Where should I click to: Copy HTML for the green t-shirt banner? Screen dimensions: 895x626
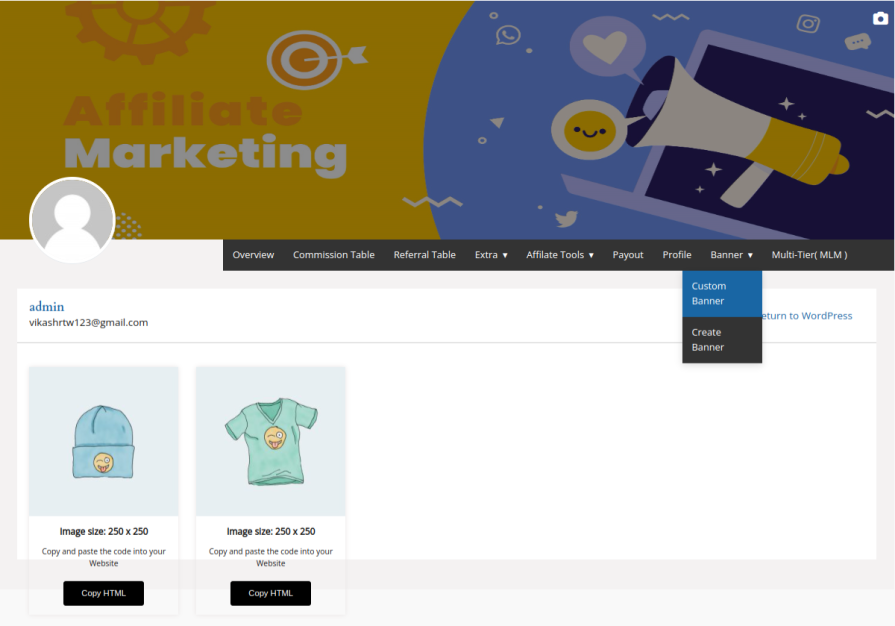click(x=270, y=592)
